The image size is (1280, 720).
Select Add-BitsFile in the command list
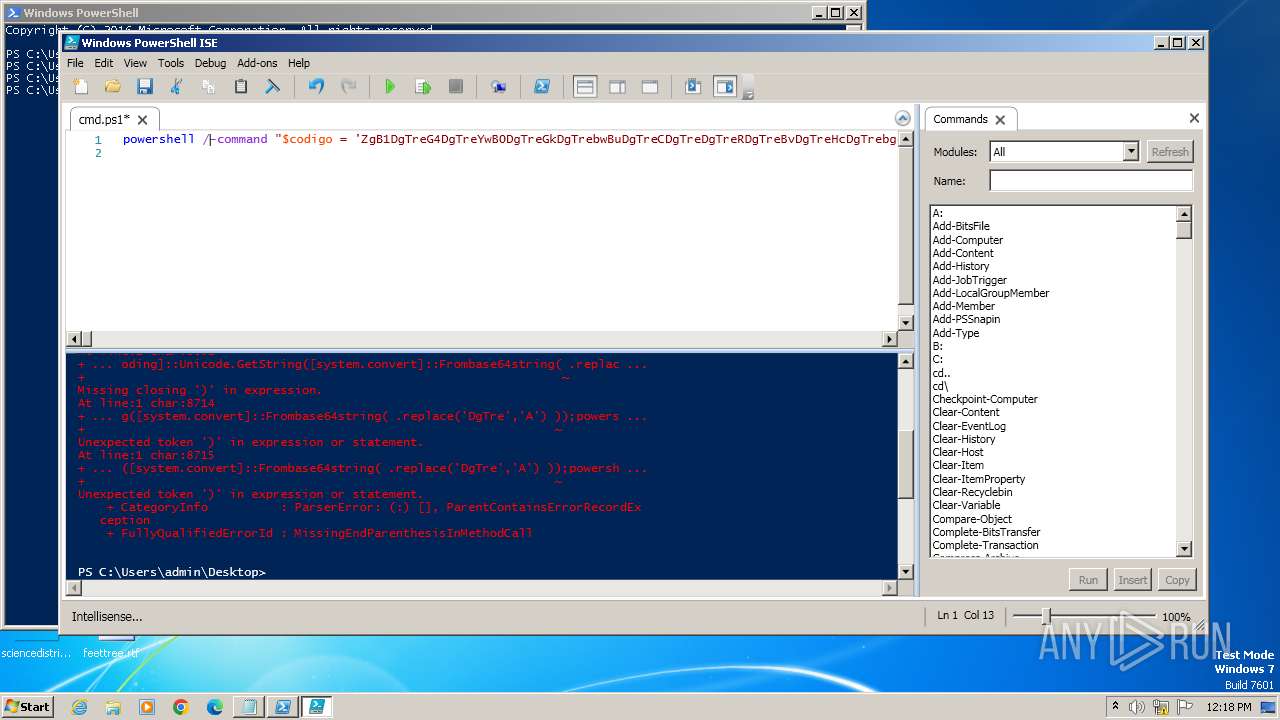tap(961, 226)
